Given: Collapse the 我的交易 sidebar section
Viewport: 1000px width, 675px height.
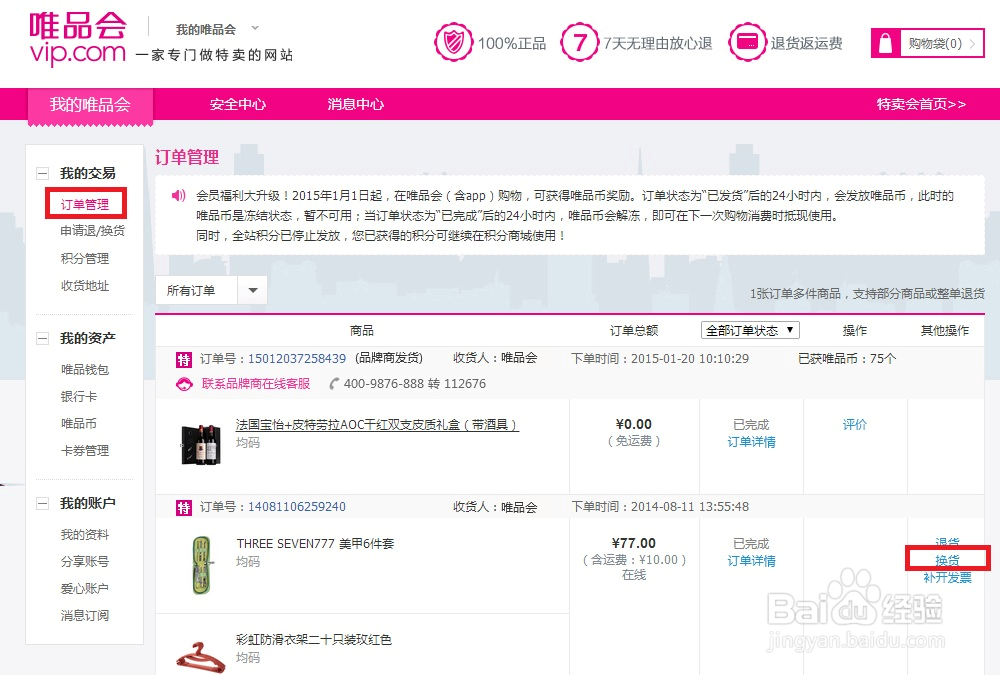Looking at the screenshot, I should (42, 173).
